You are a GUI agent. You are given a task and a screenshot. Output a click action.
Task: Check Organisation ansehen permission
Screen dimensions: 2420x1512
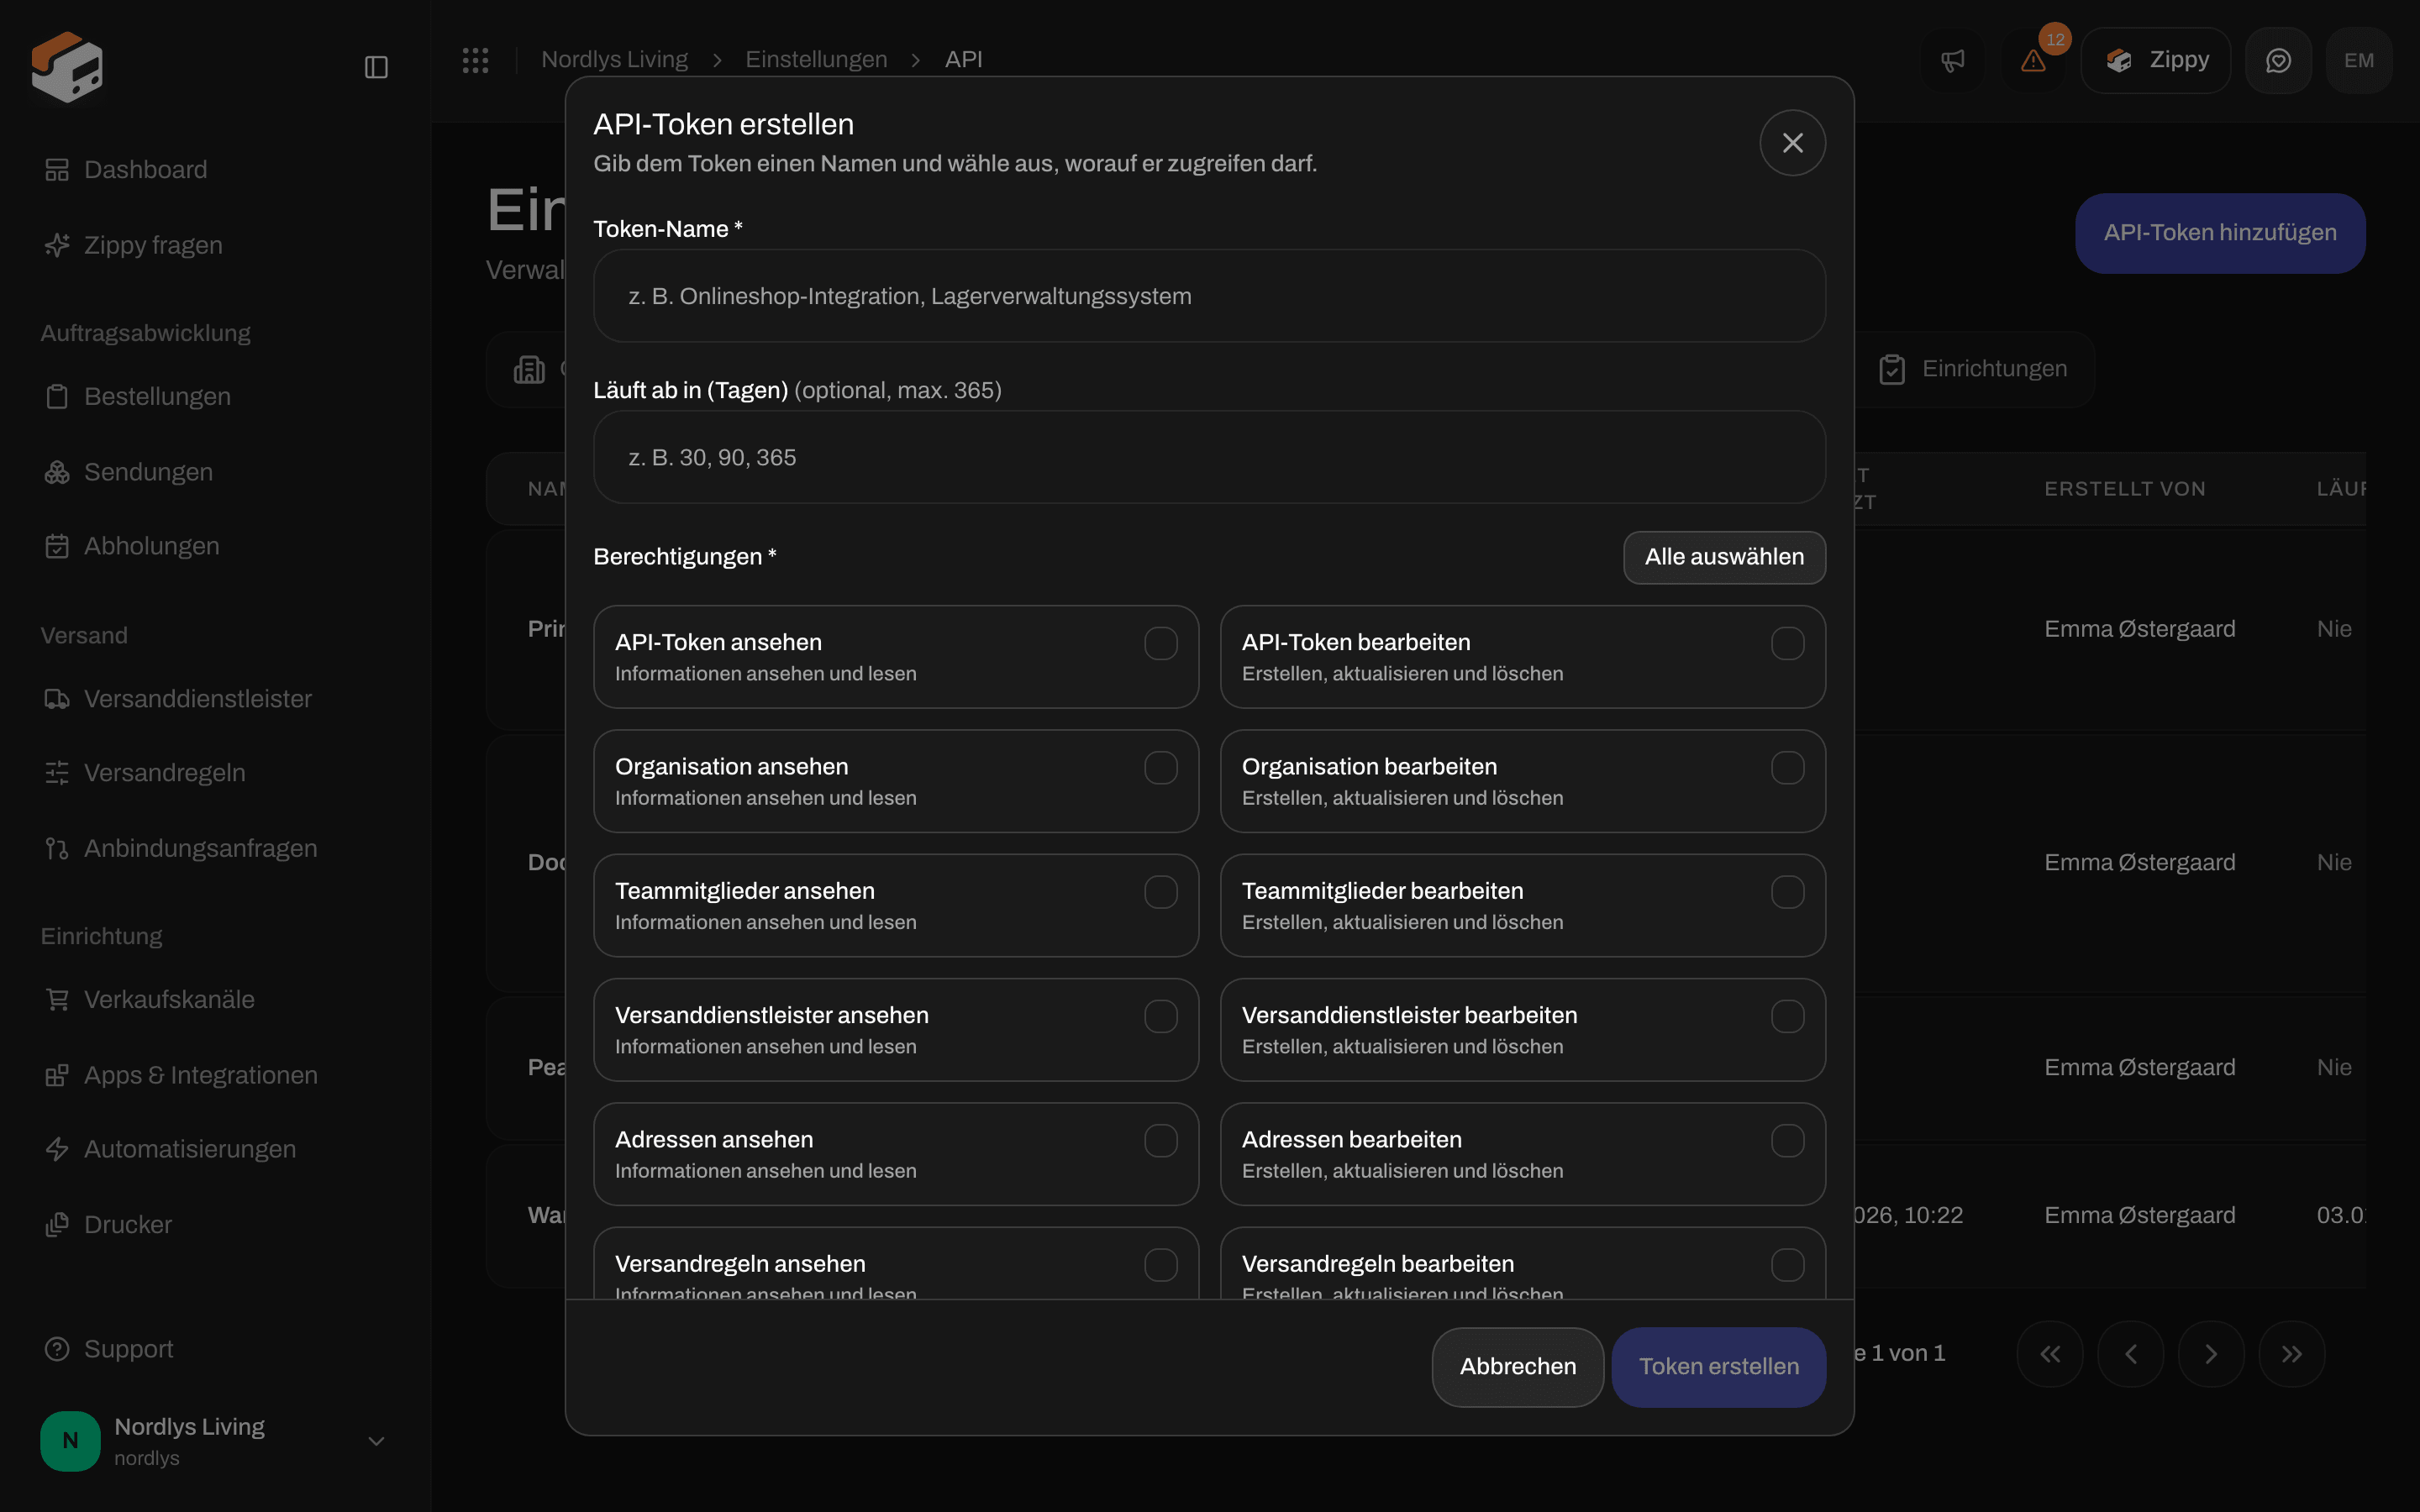click(x=1160, y=768)
